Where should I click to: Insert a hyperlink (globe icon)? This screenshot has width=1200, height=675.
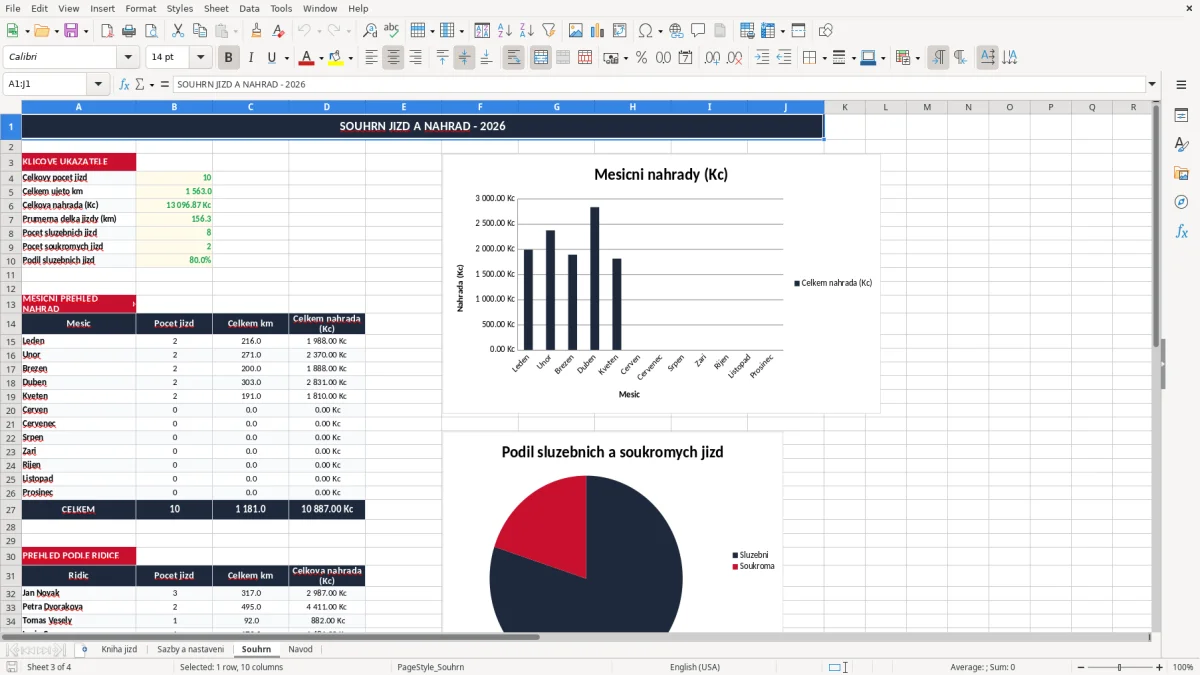pos(676,31)
